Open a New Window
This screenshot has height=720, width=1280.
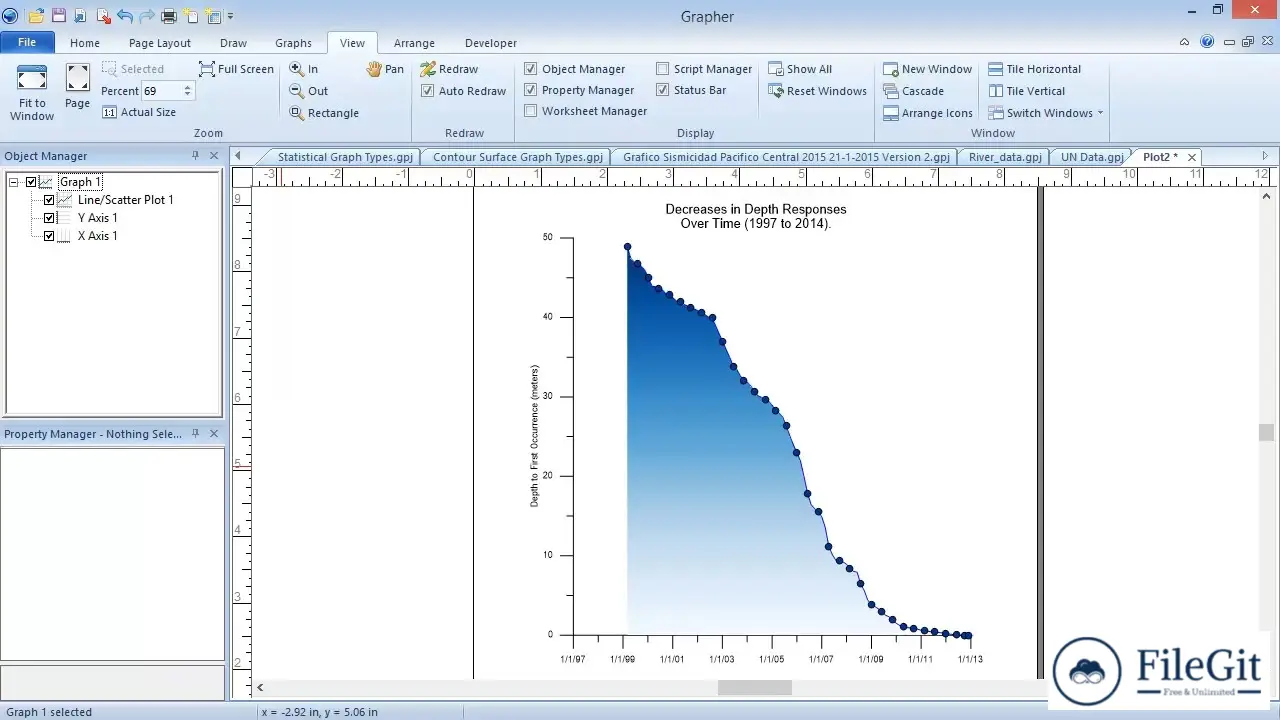927,69
